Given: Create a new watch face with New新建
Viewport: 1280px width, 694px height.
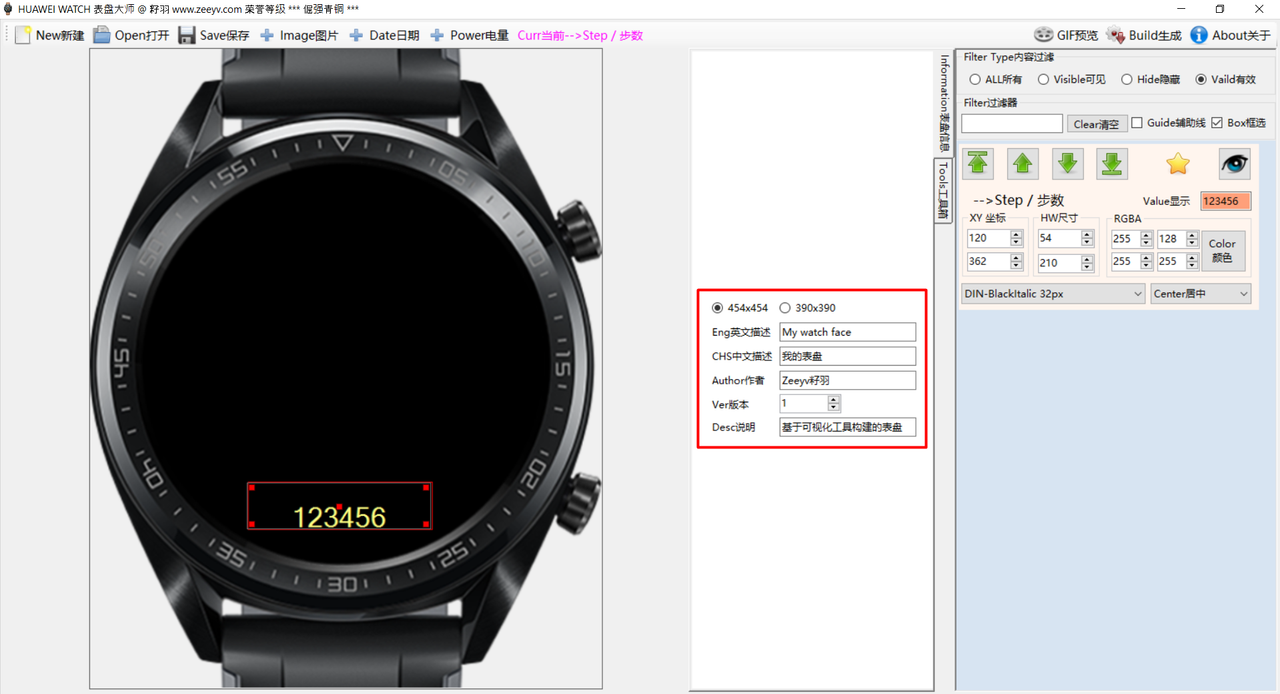Looking at the screenshot, I should 50,35.
